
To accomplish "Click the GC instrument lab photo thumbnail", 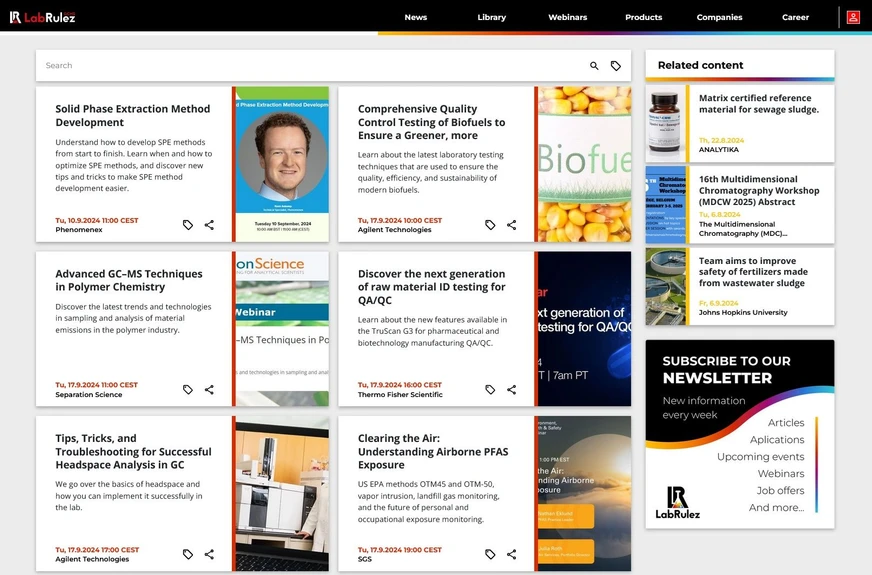I will [x=283, y=494].
